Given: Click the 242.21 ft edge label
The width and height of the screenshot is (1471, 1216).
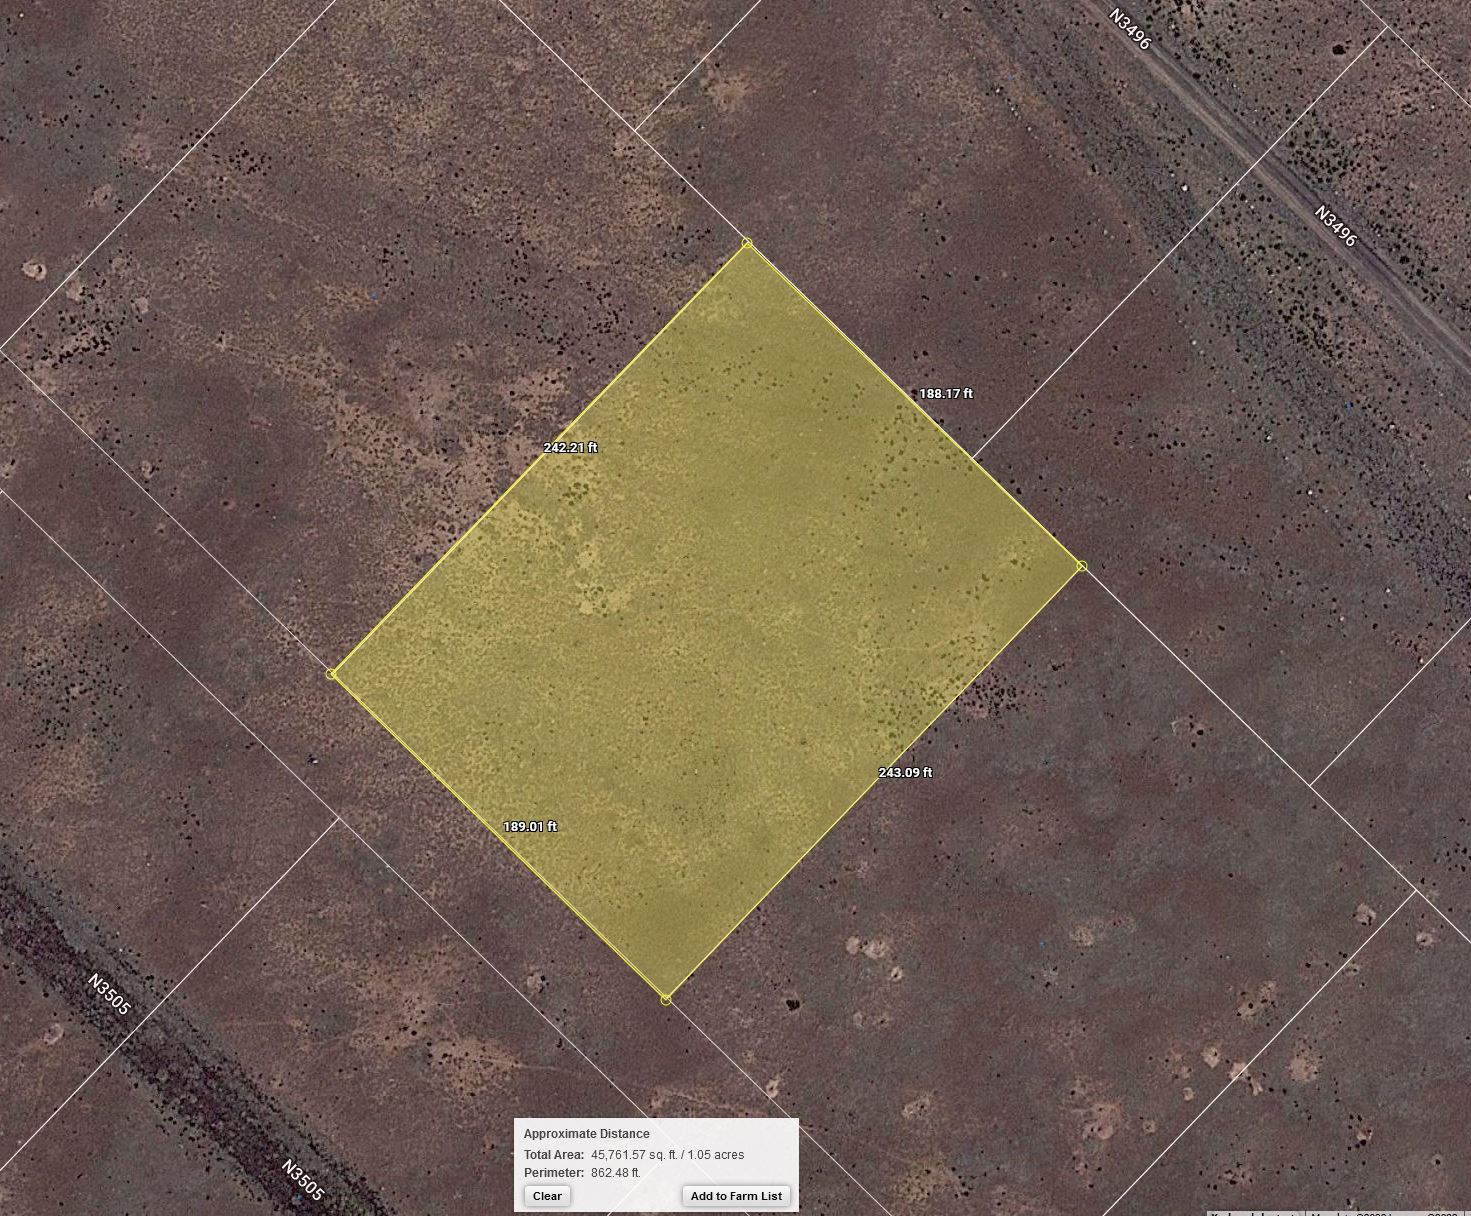Looking at the screenshot, I should point(570,448).
